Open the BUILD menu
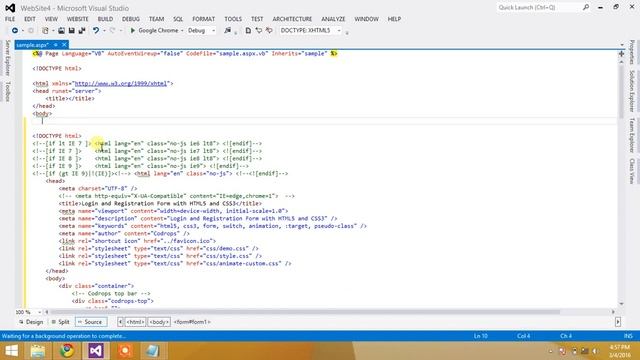The height and width of the screenshot is (360, 640). [105, 19]
